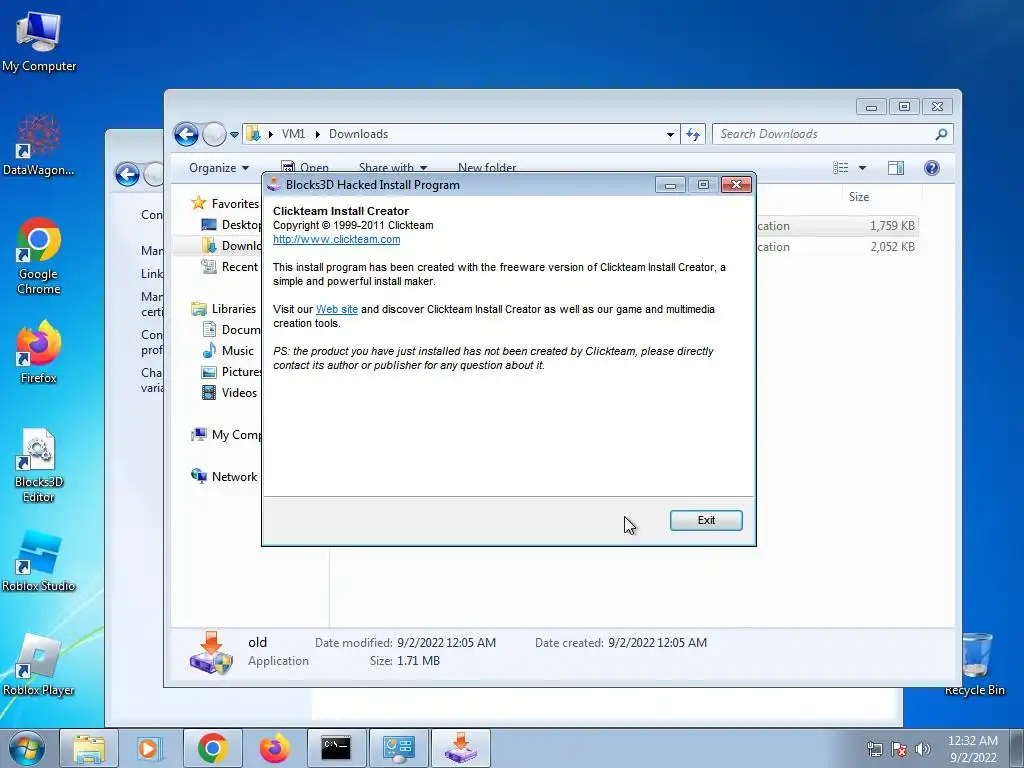The height and width of the screenshot is (768, 1024).
Task: Open the Share with menu
Action: [393, 168]
